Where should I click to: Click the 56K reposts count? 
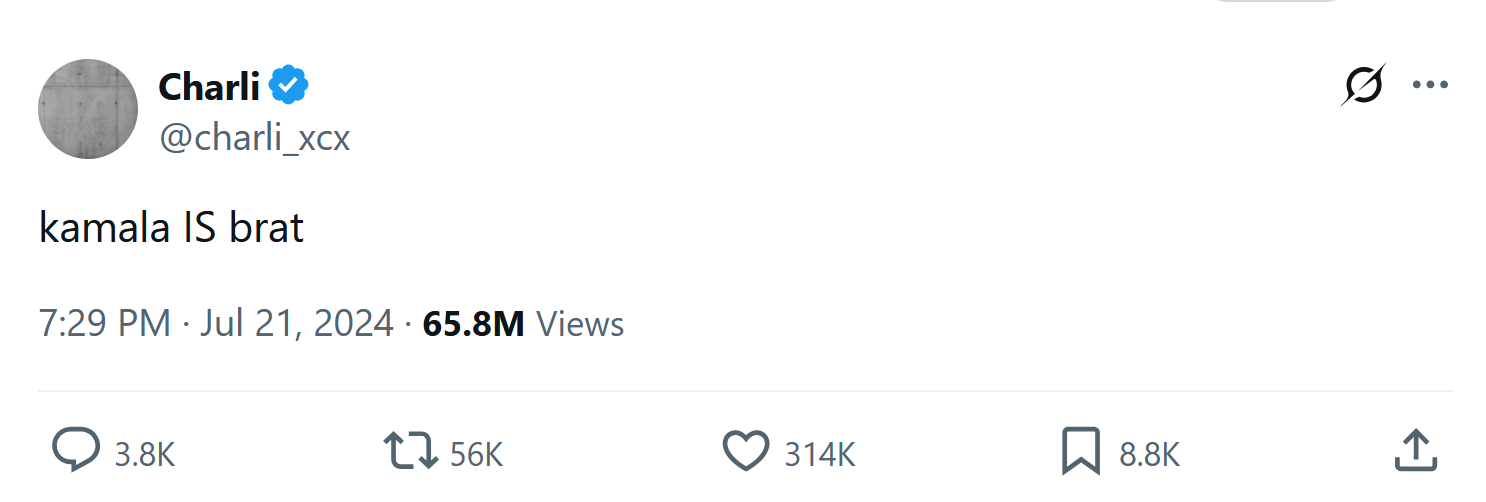(476, 455)
